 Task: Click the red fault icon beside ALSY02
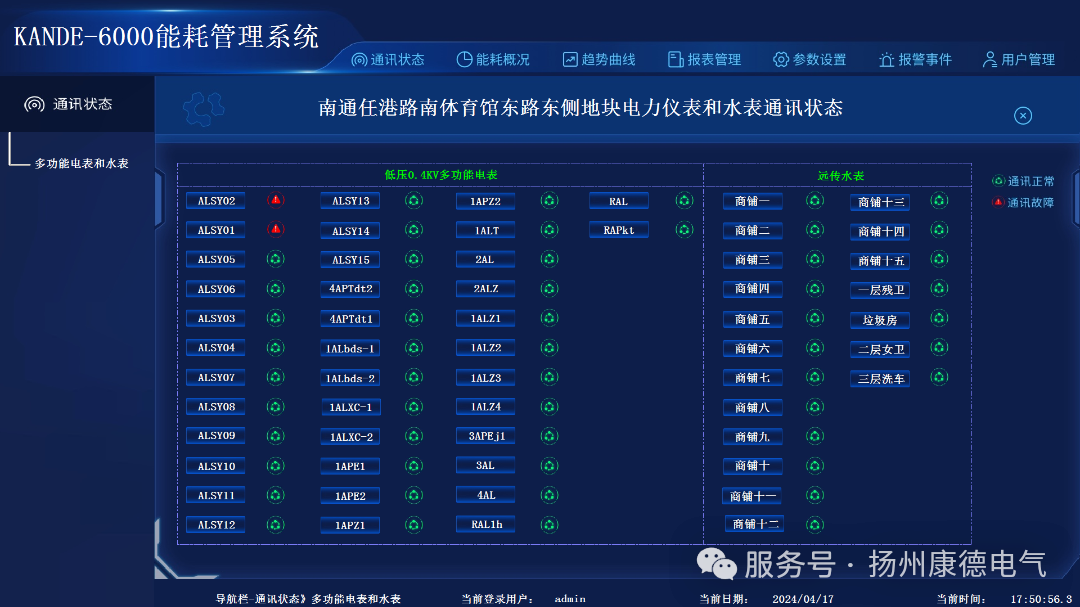275,200
